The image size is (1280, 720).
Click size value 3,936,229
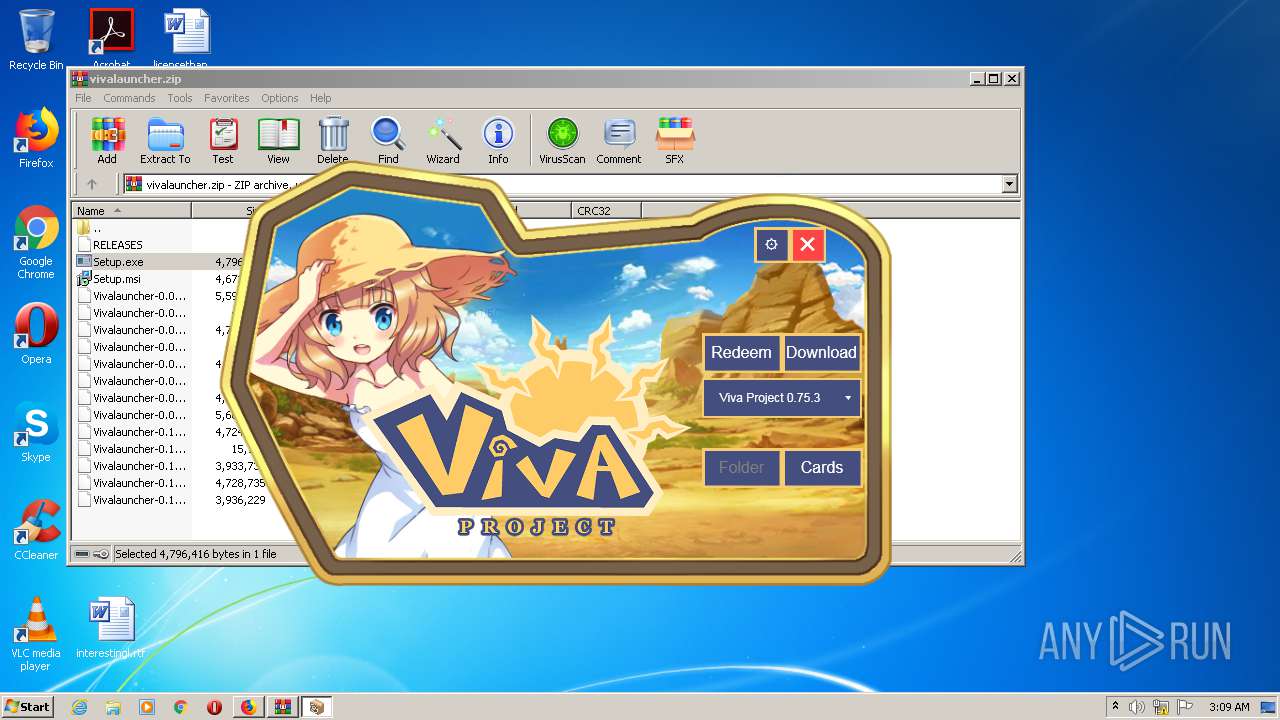click(240, 500)
